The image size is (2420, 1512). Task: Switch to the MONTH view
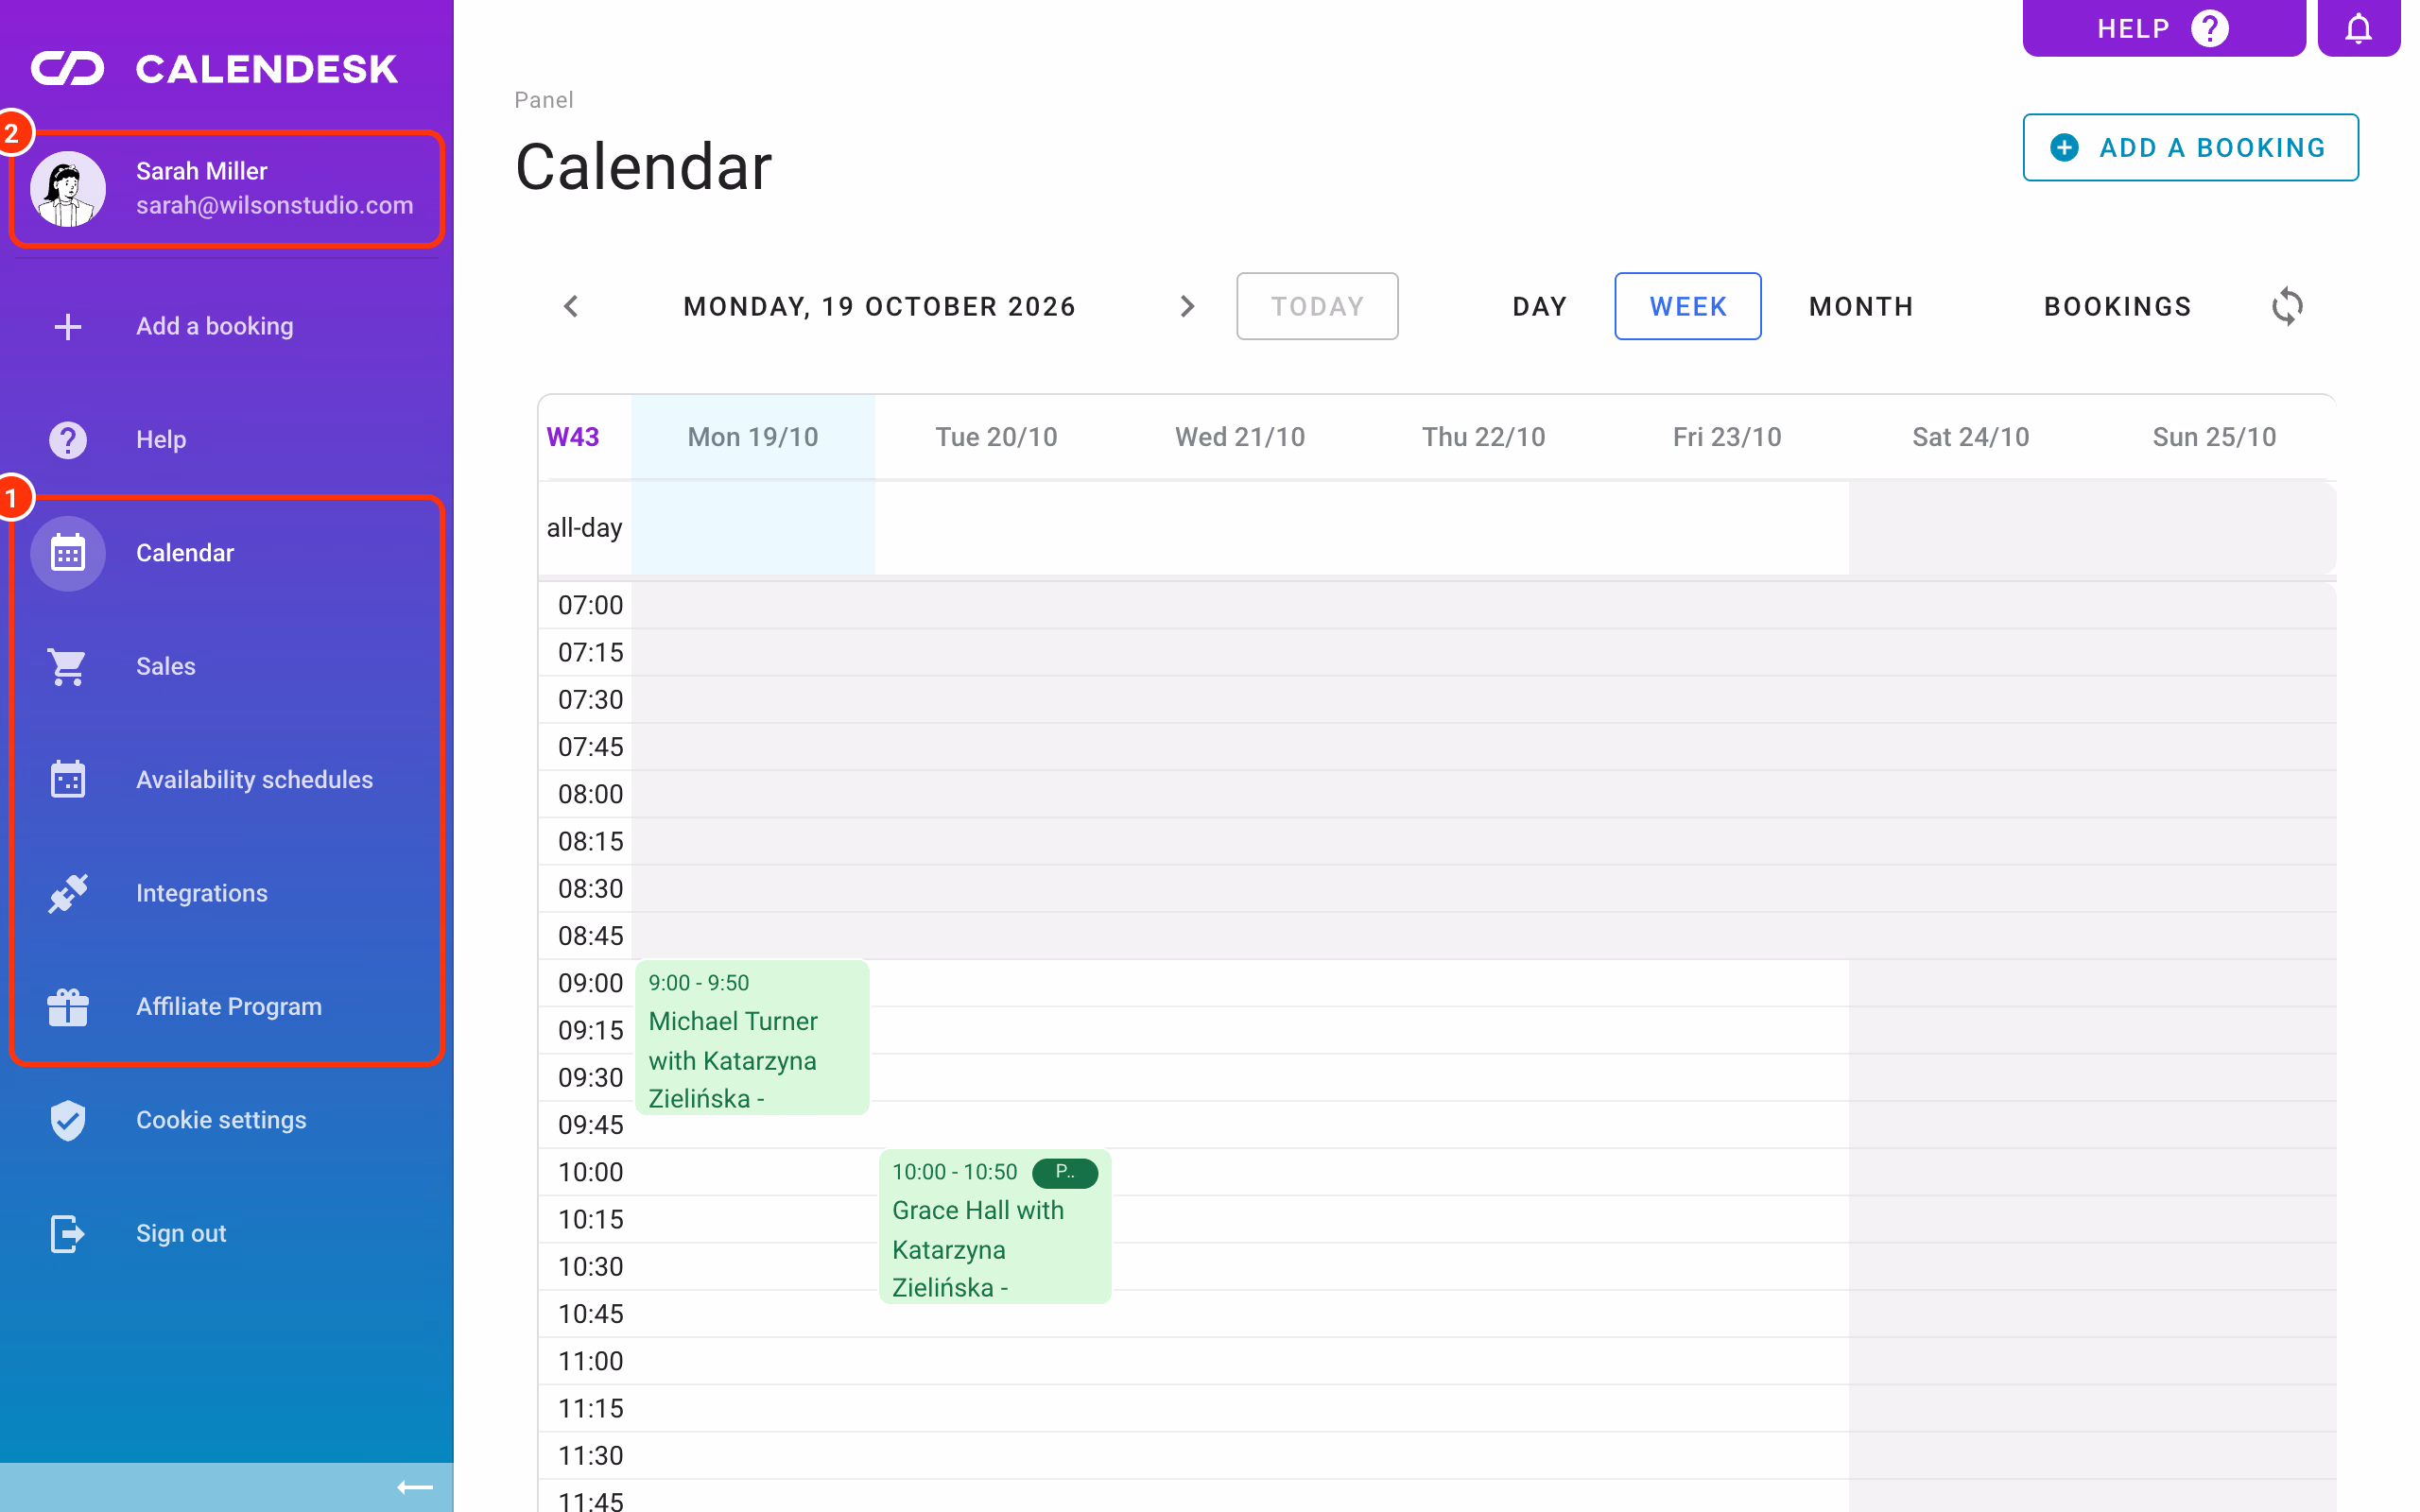1861,306
